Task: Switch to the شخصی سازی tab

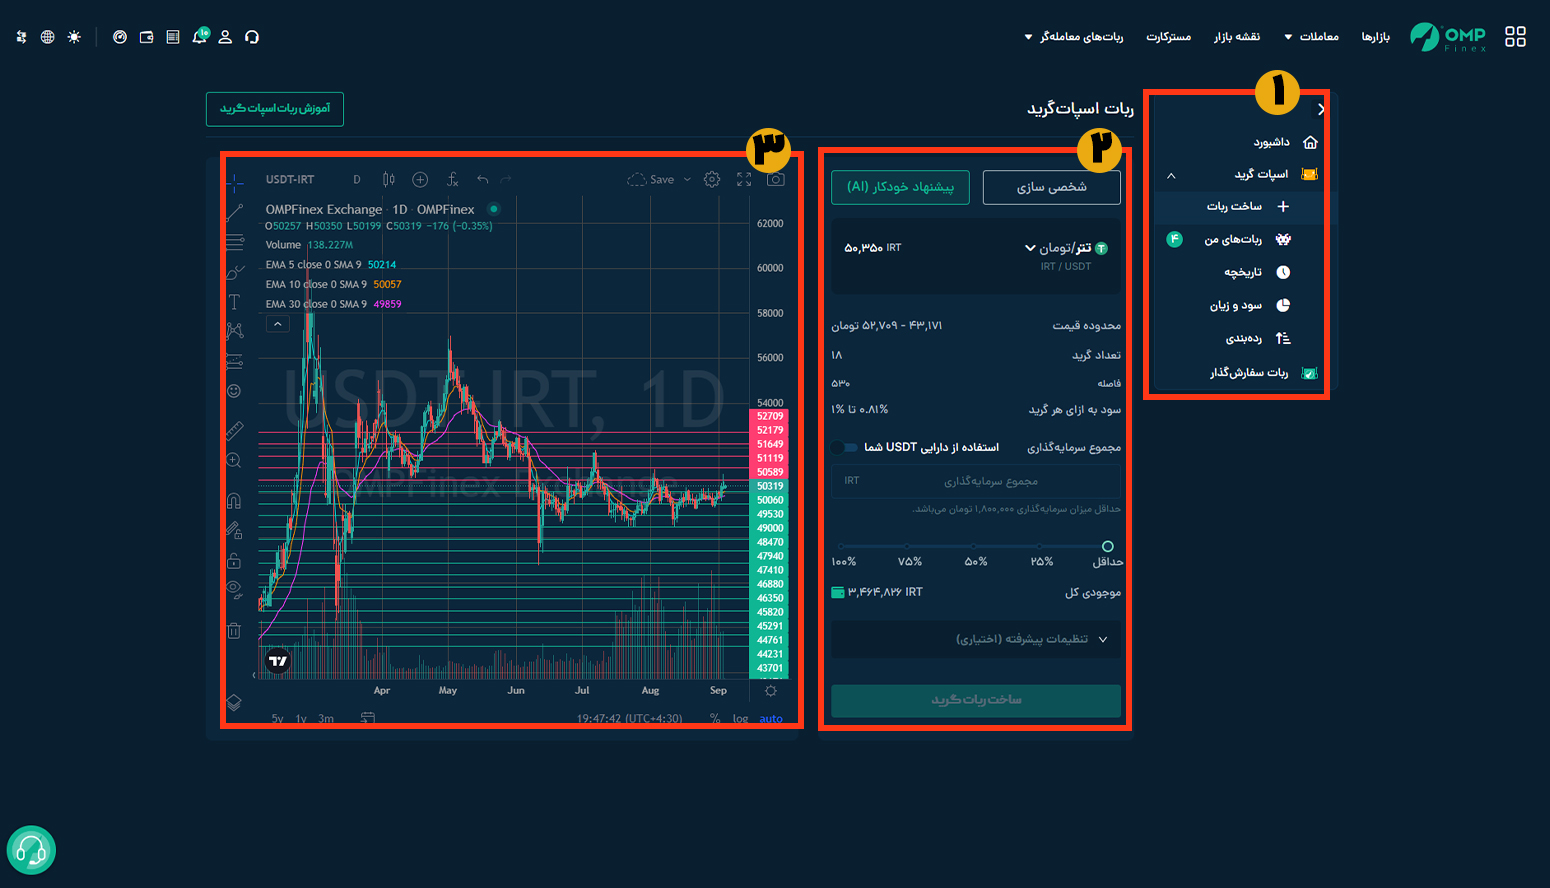Action: [1051, 187]
